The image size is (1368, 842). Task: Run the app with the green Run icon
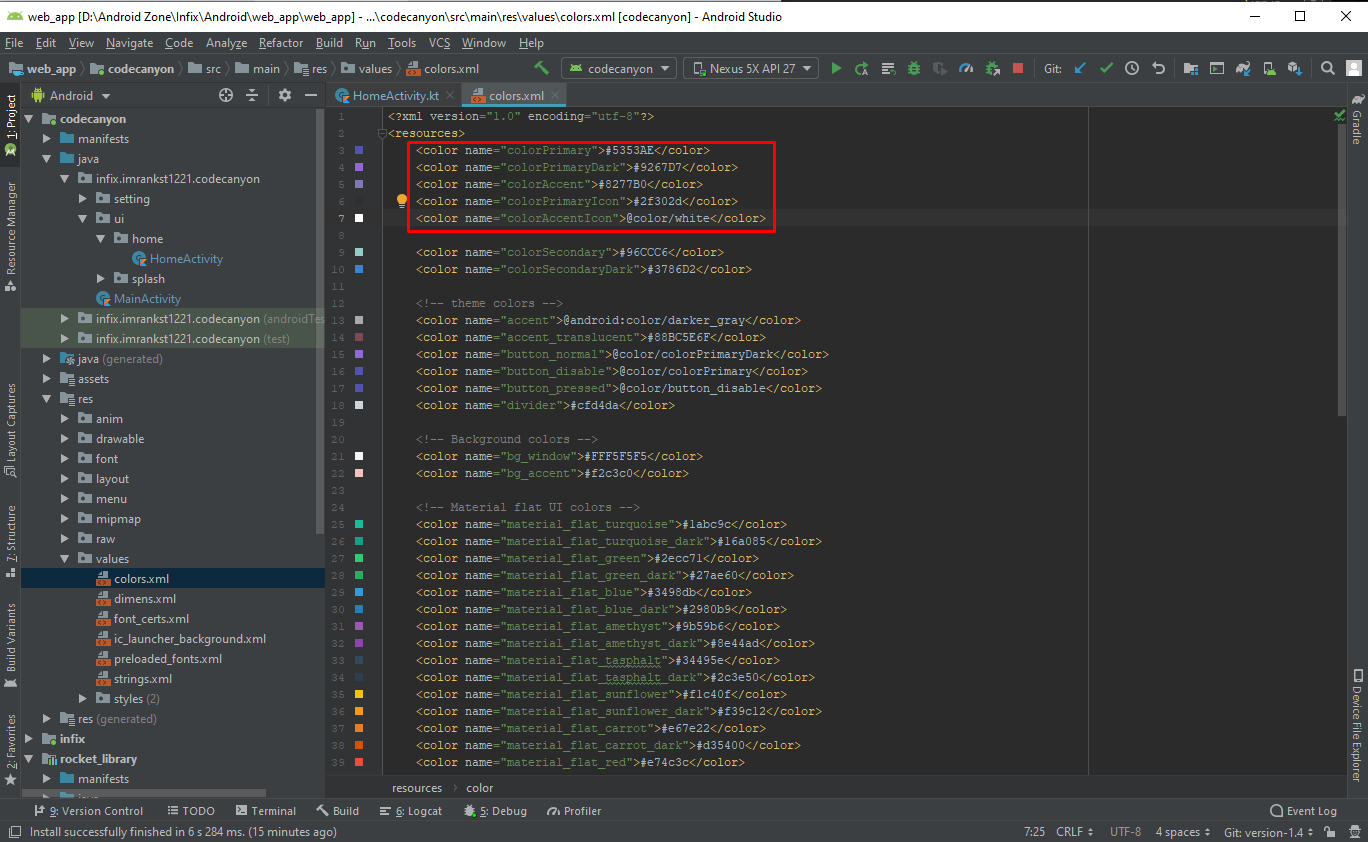[x=837, y=68]
